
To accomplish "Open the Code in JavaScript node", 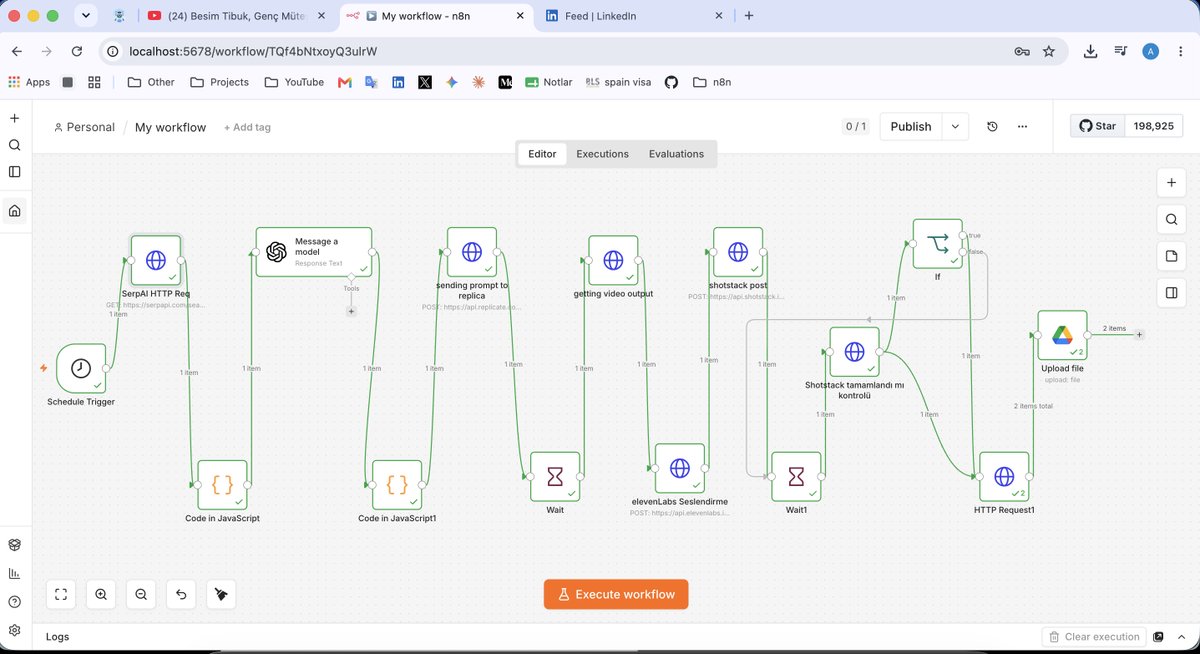I will coord(222,485).
